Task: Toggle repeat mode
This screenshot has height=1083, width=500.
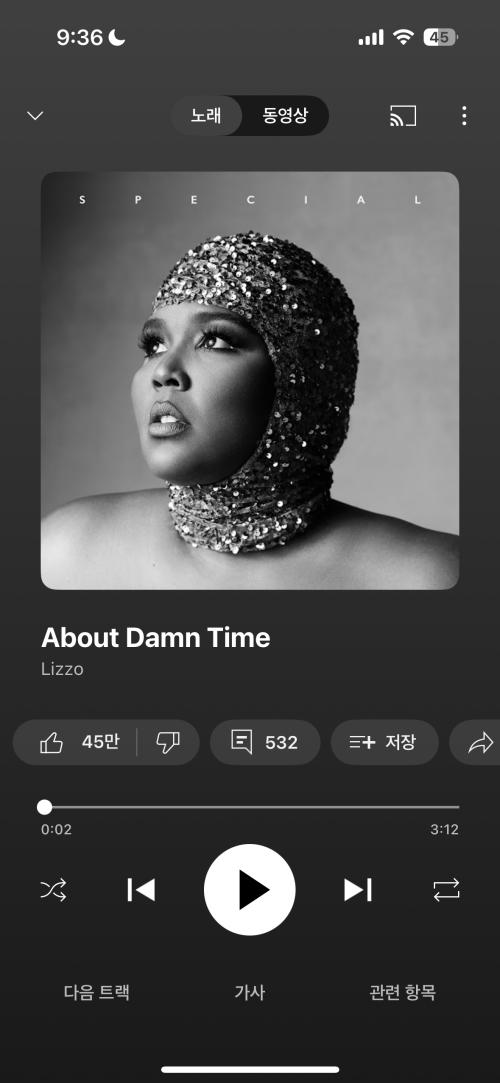Action: pyautogui.click(x=446, y=890)
